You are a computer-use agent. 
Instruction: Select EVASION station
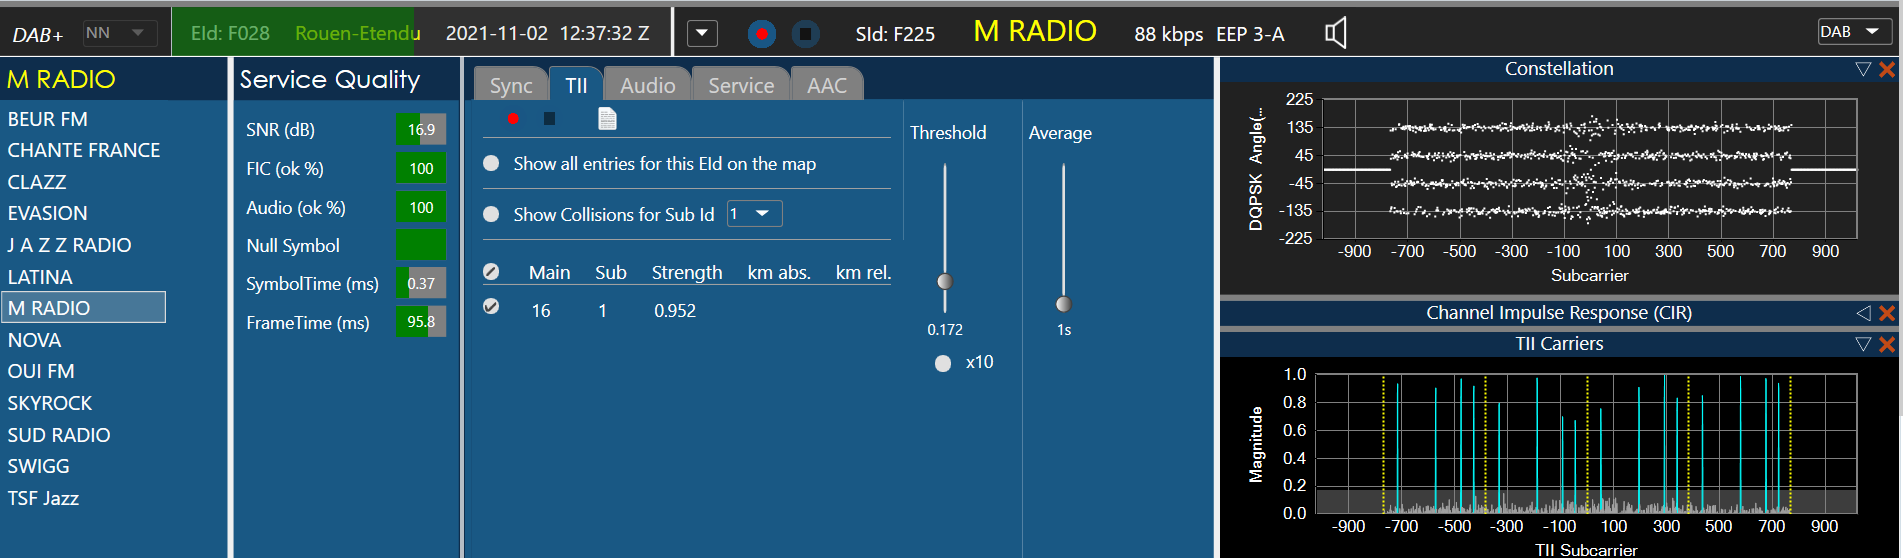click(x=48, y=213)
